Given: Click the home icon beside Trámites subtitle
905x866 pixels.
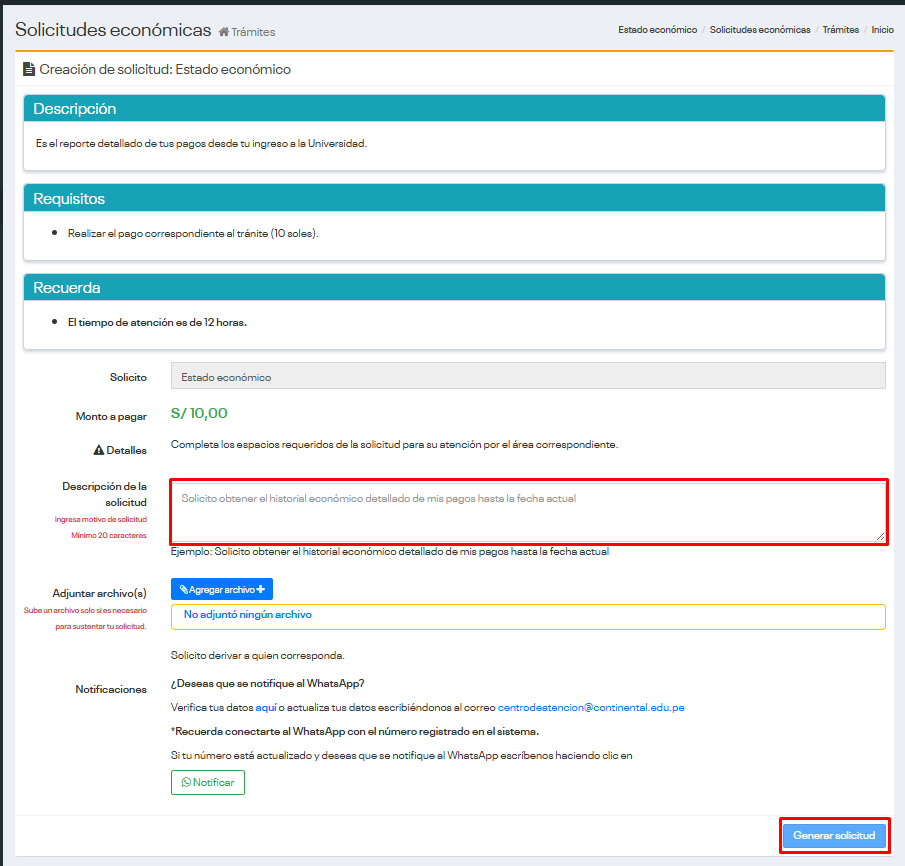Looking at the screenshot, I should pyautogui.click(x=224, y=32).
